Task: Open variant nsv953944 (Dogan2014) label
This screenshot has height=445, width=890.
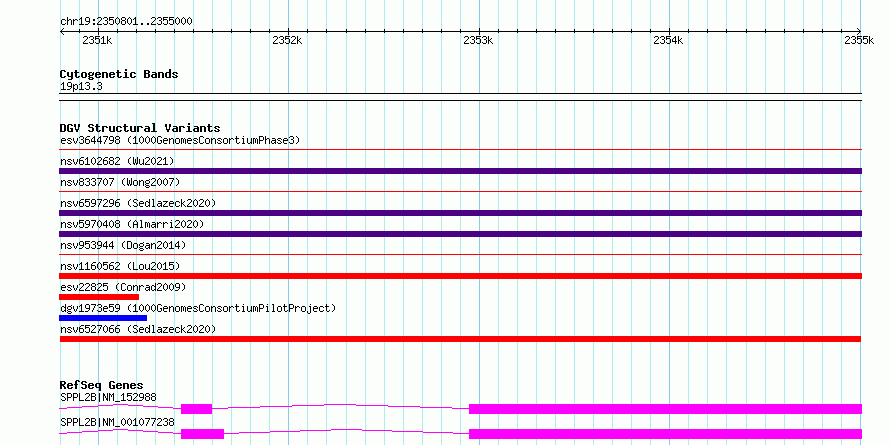Action: tap(123, 245)
